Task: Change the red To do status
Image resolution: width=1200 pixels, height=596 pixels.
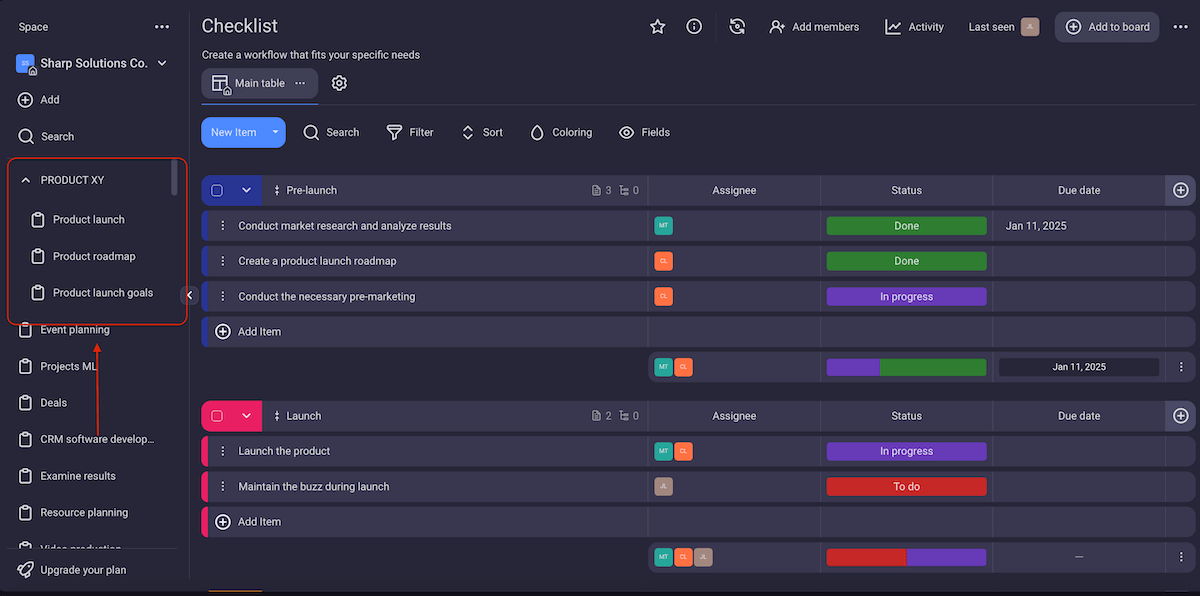Action: click(x=906, y=487)
